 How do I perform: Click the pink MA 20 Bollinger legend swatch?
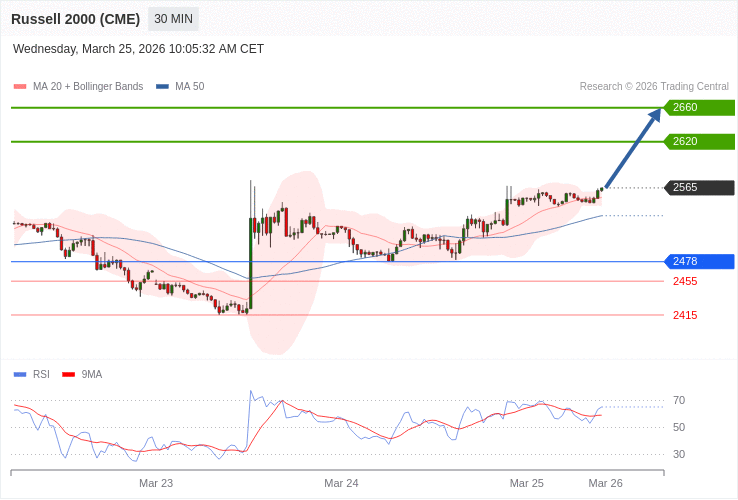pyautogui.click(x=20, y=87)
